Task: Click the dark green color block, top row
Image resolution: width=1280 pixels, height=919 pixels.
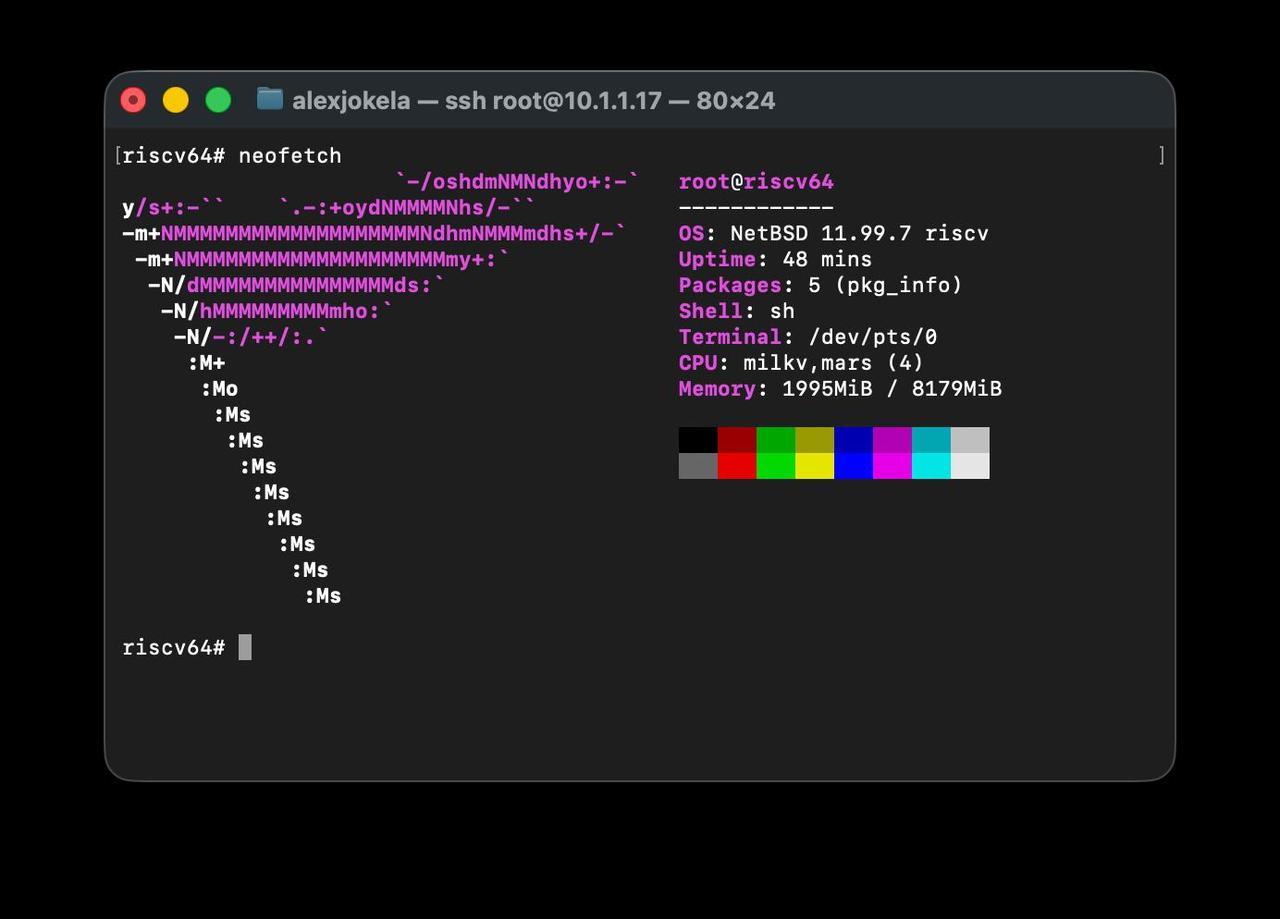Action: pos(776,440)
